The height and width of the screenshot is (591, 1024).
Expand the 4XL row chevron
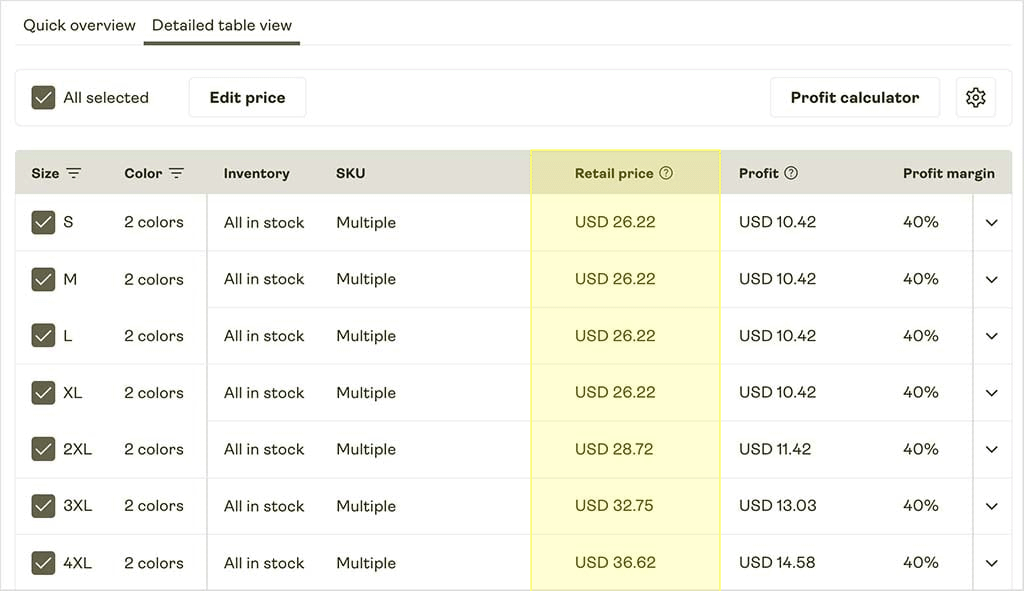tap(991, 563)
